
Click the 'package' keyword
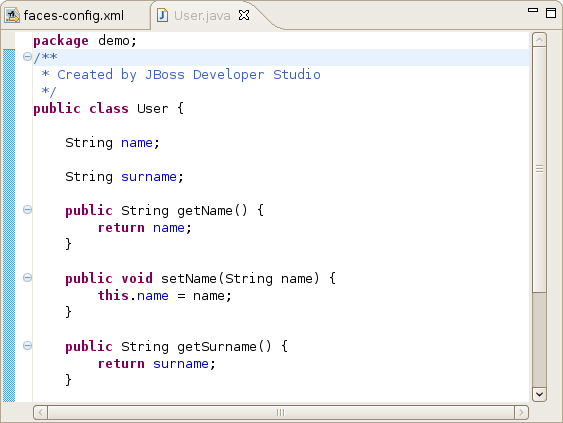[x=61, y=41]
